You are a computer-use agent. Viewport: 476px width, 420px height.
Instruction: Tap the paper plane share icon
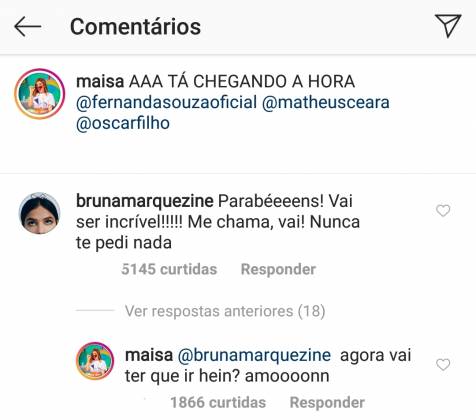(x=448, y=26)
